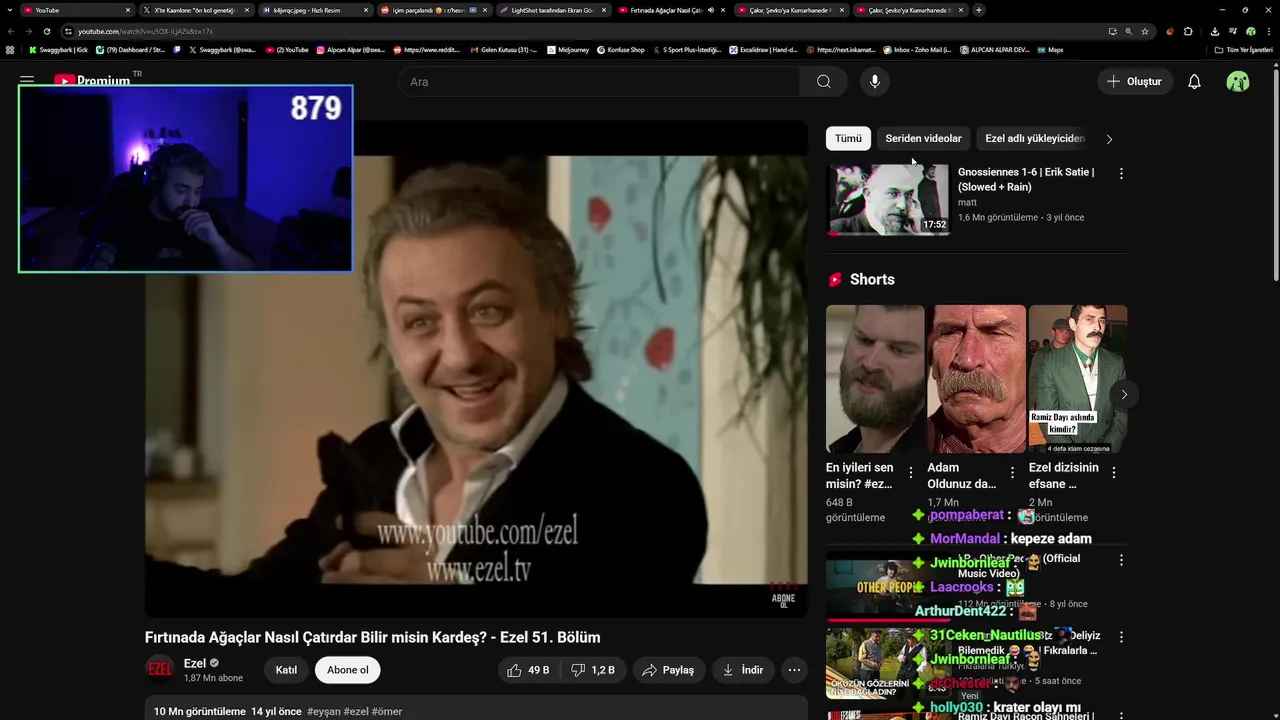
Task: Open the Gnossiennes 1-6 video thumbnail
Action: tap(888, 199)
